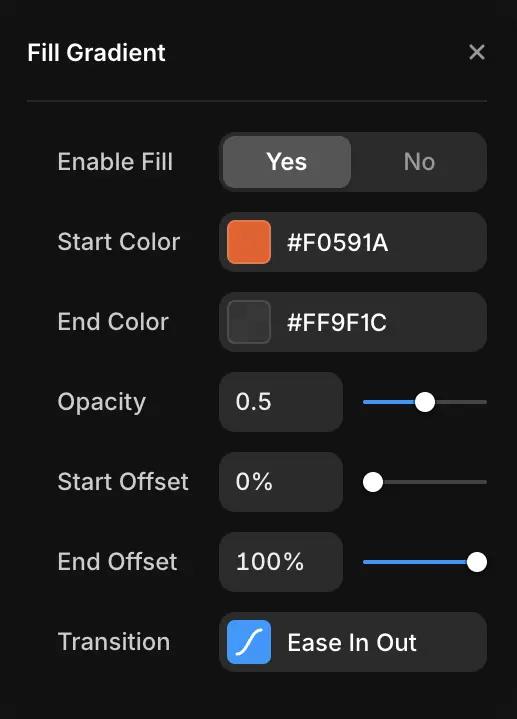Edit Start Color hex value #F0591A
The height and width of the screenshot is (719, 517).
(337, 243)
